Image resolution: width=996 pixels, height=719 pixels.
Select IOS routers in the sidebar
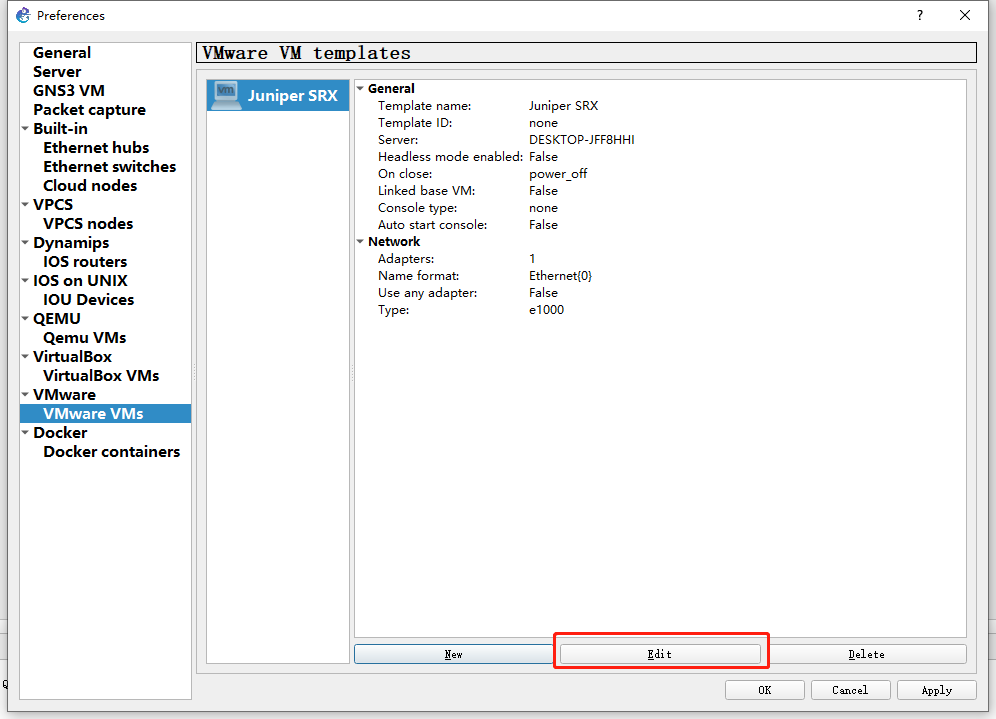click(x=85, y=262)
